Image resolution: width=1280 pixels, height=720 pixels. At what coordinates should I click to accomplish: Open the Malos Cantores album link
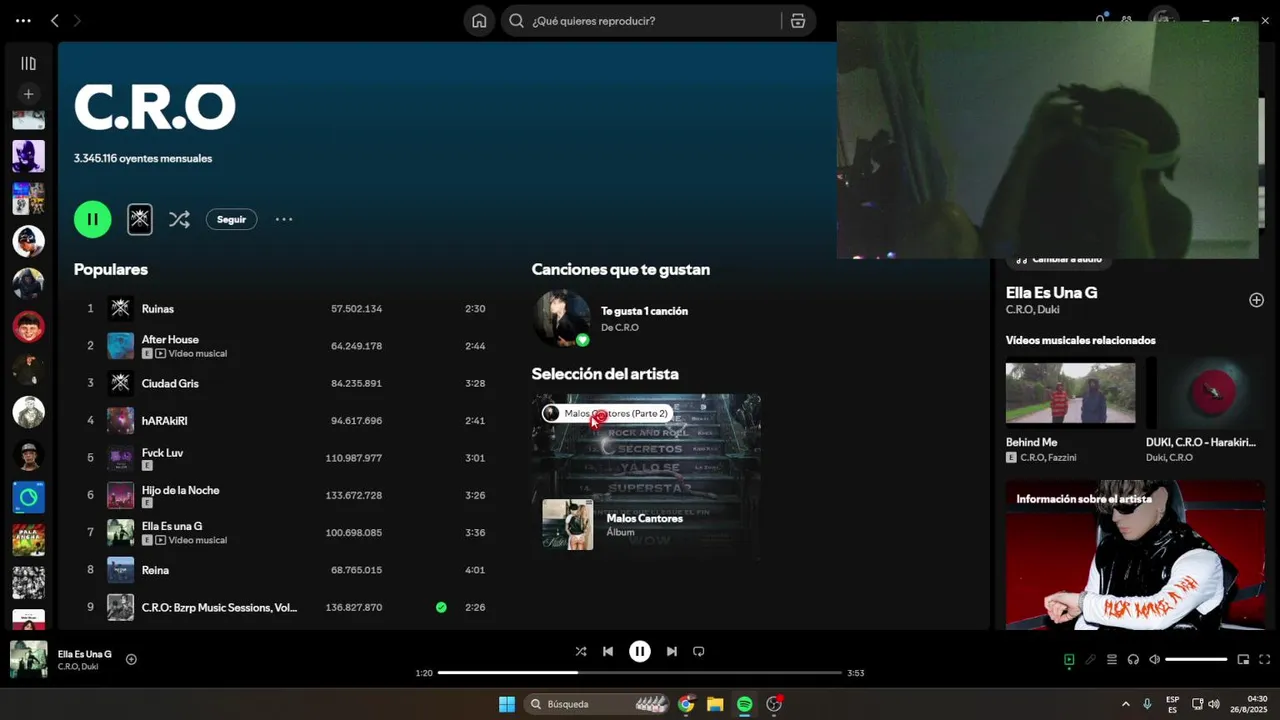(645, 518)
